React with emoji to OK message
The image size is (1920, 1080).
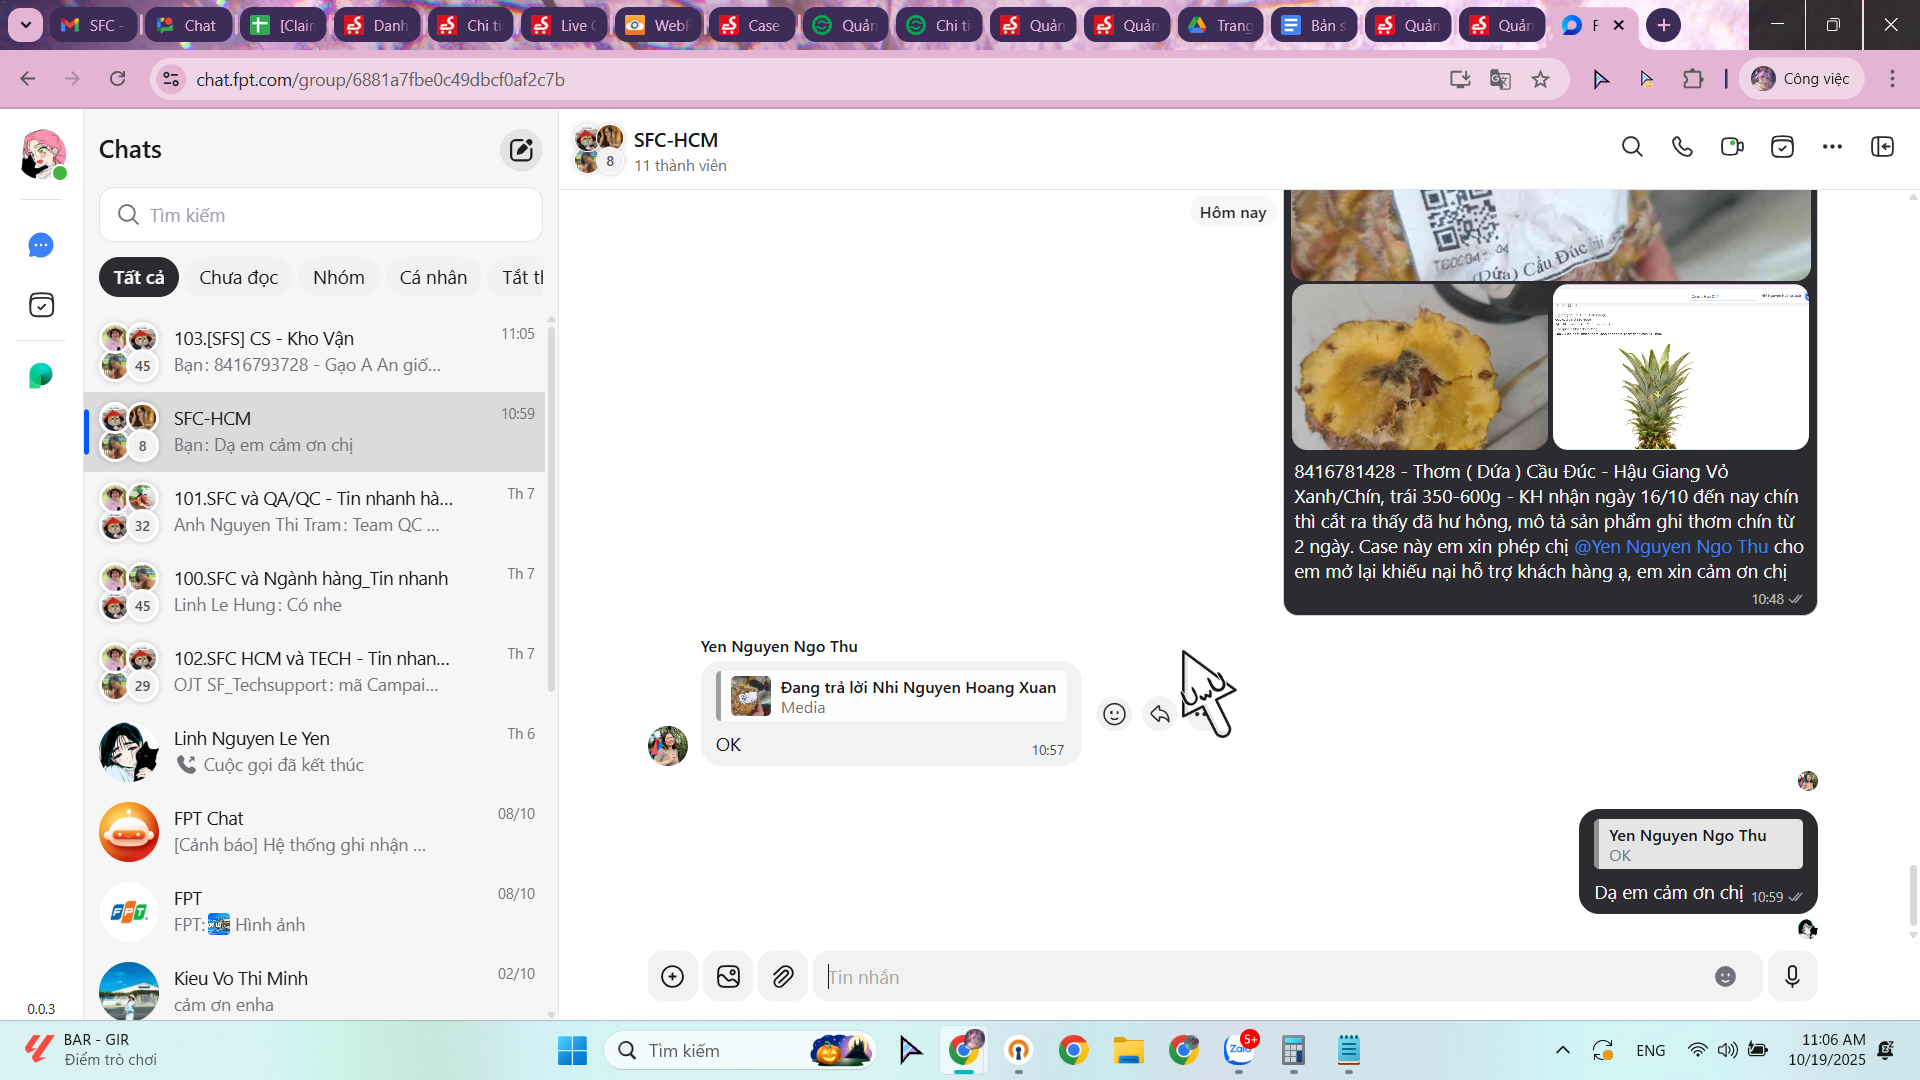coord(1114,714)
